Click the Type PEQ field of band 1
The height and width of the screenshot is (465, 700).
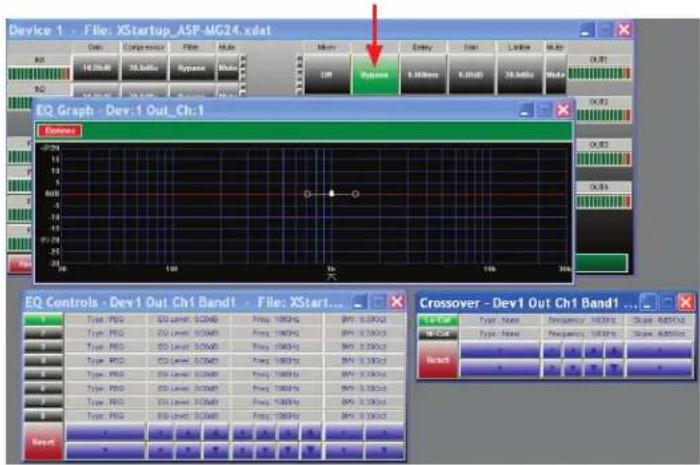[104, 320]
